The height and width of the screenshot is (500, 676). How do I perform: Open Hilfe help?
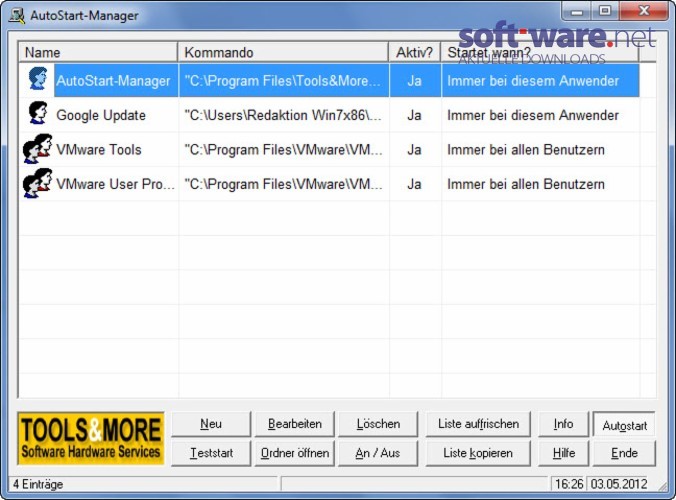click(563, 453)
